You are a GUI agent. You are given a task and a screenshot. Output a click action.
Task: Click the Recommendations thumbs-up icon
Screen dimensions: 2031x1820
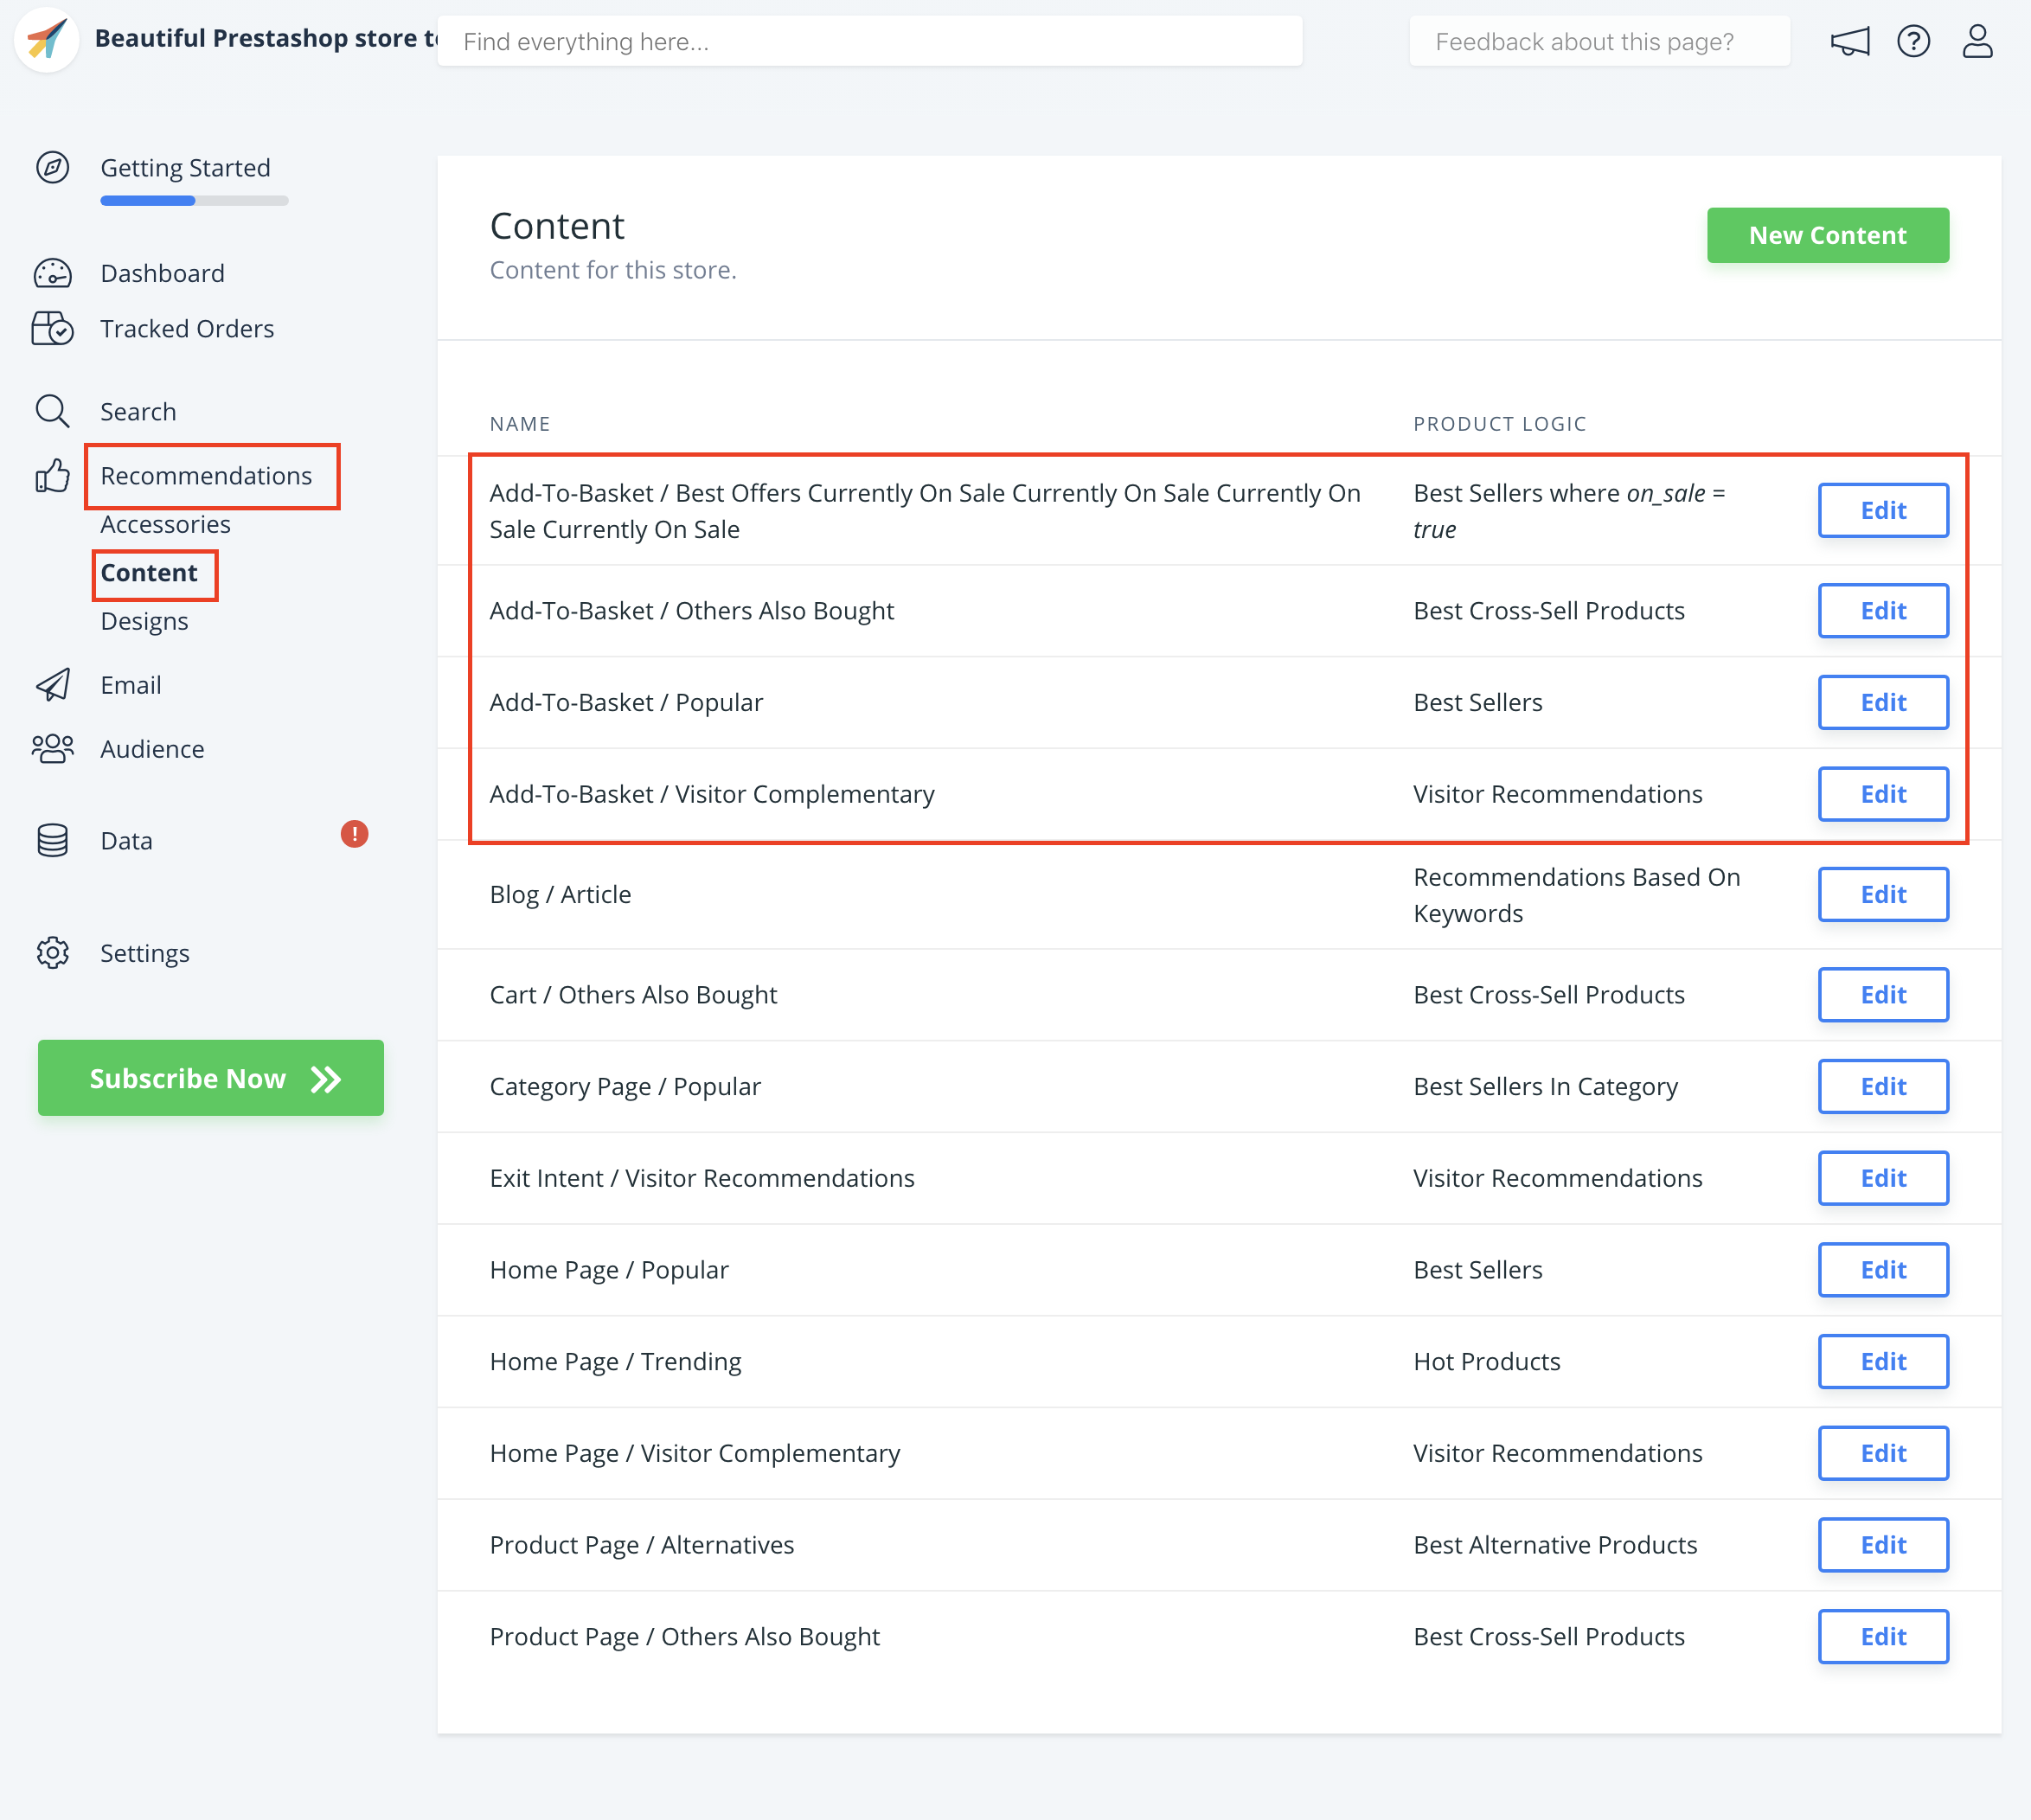coord(52,476)
